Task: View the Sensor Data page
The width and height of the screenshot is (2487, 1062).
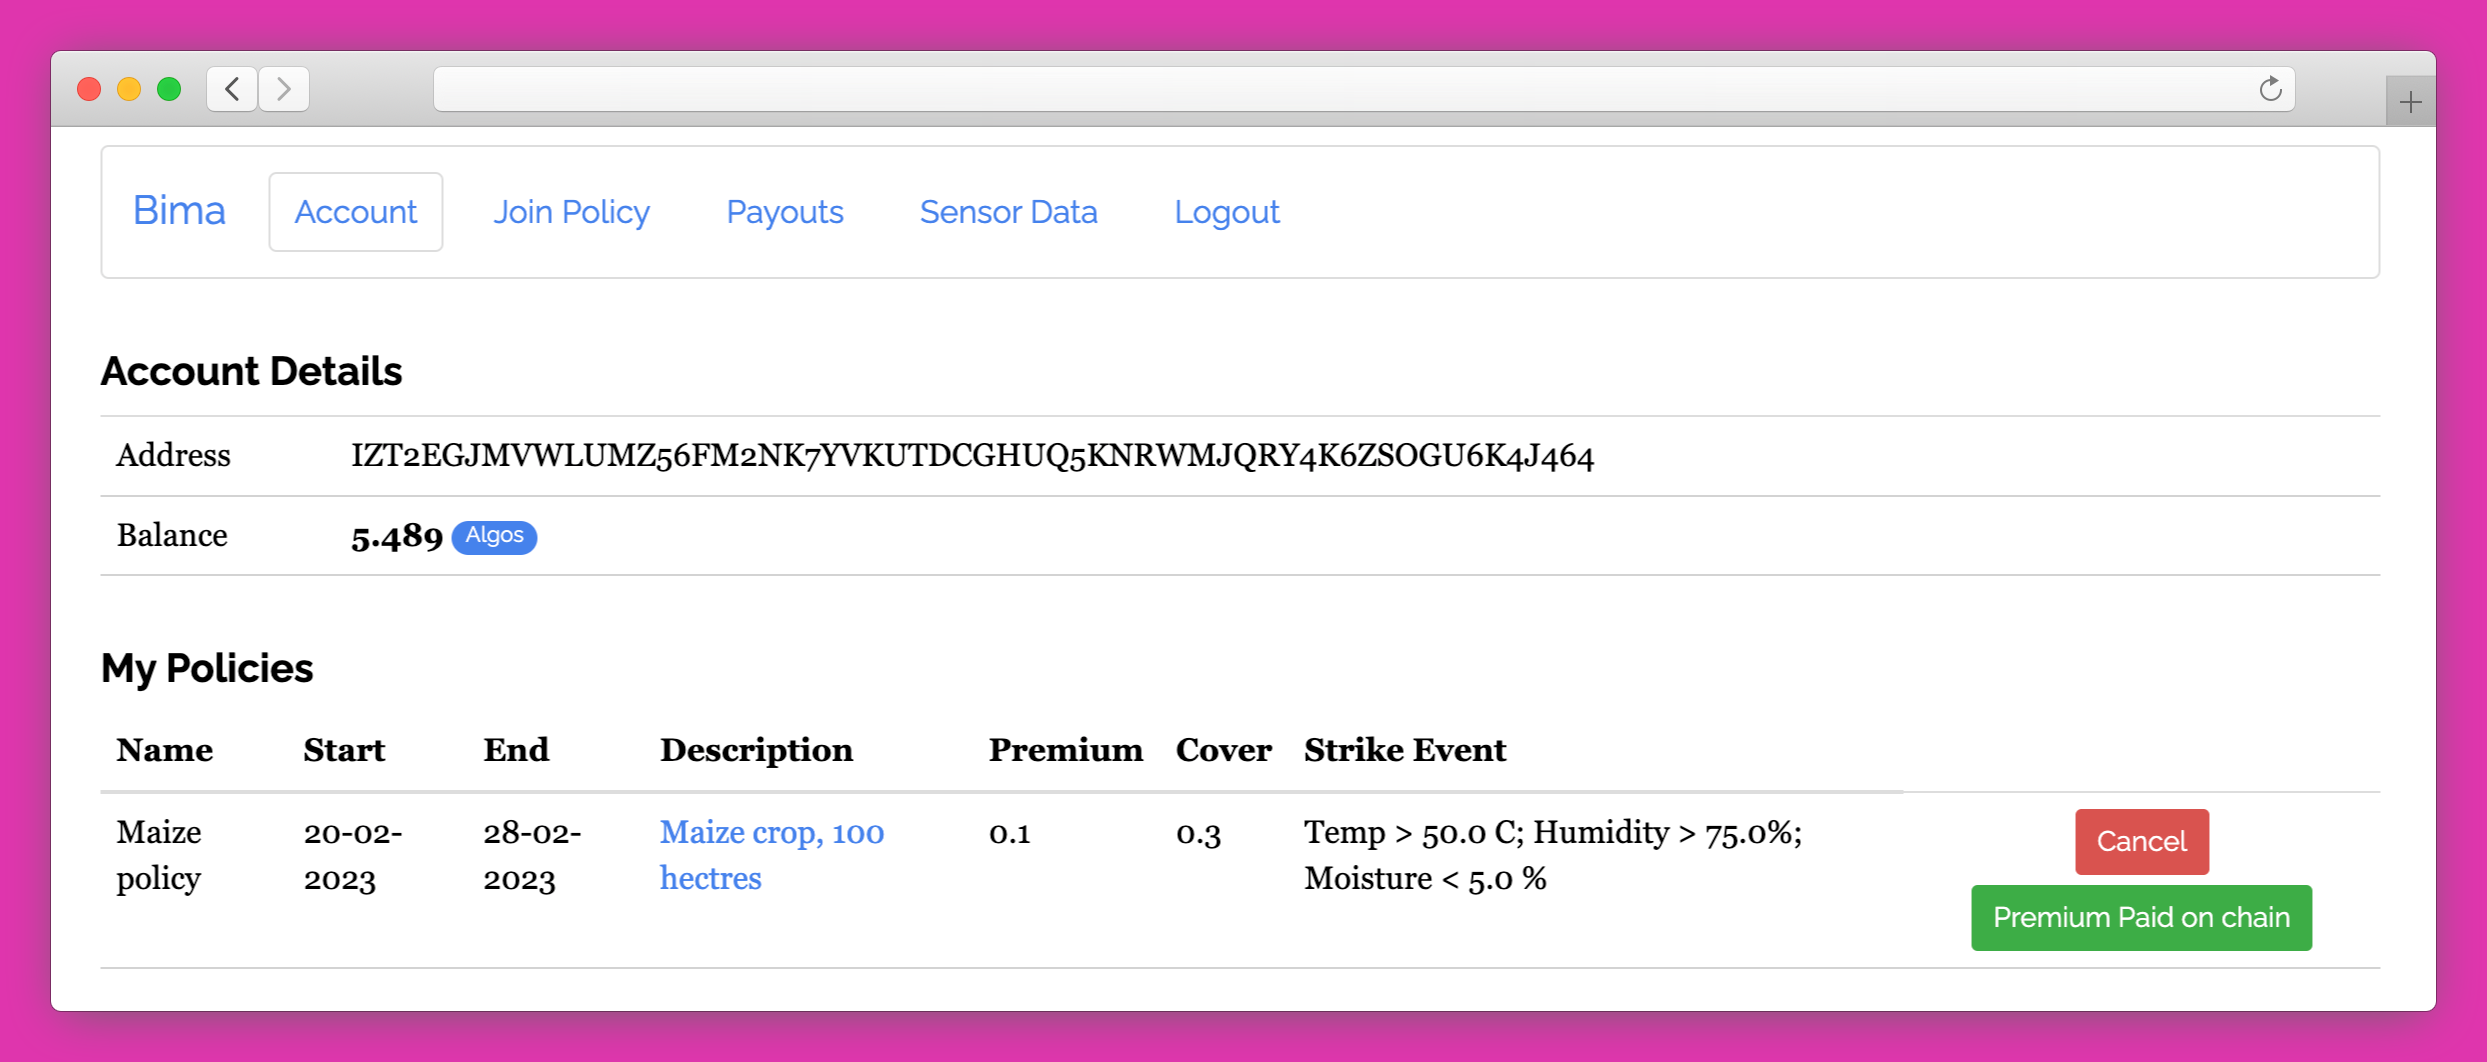Action: click(x=1008, y=212)
